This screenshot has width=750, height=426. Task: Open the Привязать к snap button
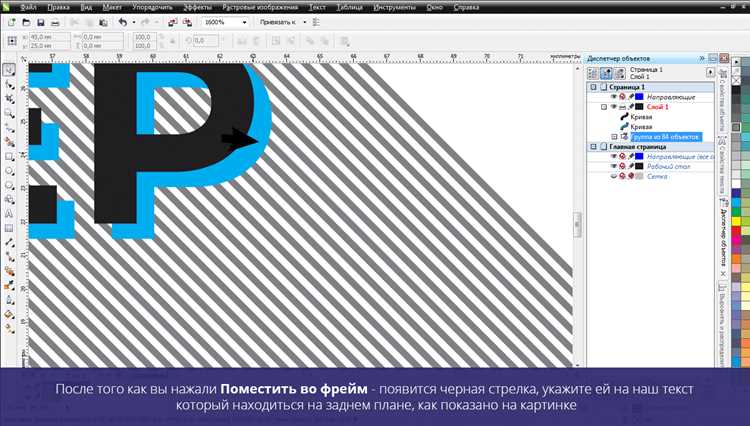click(x=283, y=22)
